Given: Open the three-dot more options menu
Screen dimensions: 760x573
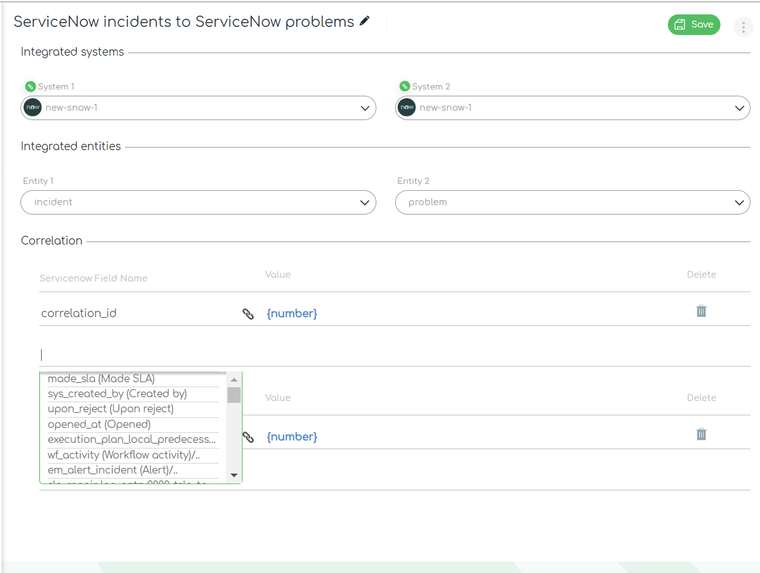Looking at the screenshot, I should coord(743,26).
